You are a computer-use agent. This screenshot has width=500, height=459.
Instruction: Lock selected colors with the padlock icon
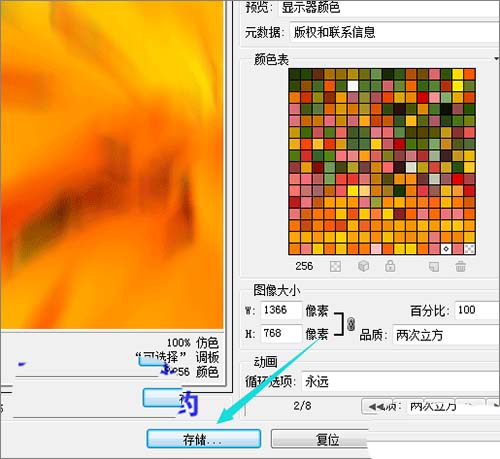(390, 266)
